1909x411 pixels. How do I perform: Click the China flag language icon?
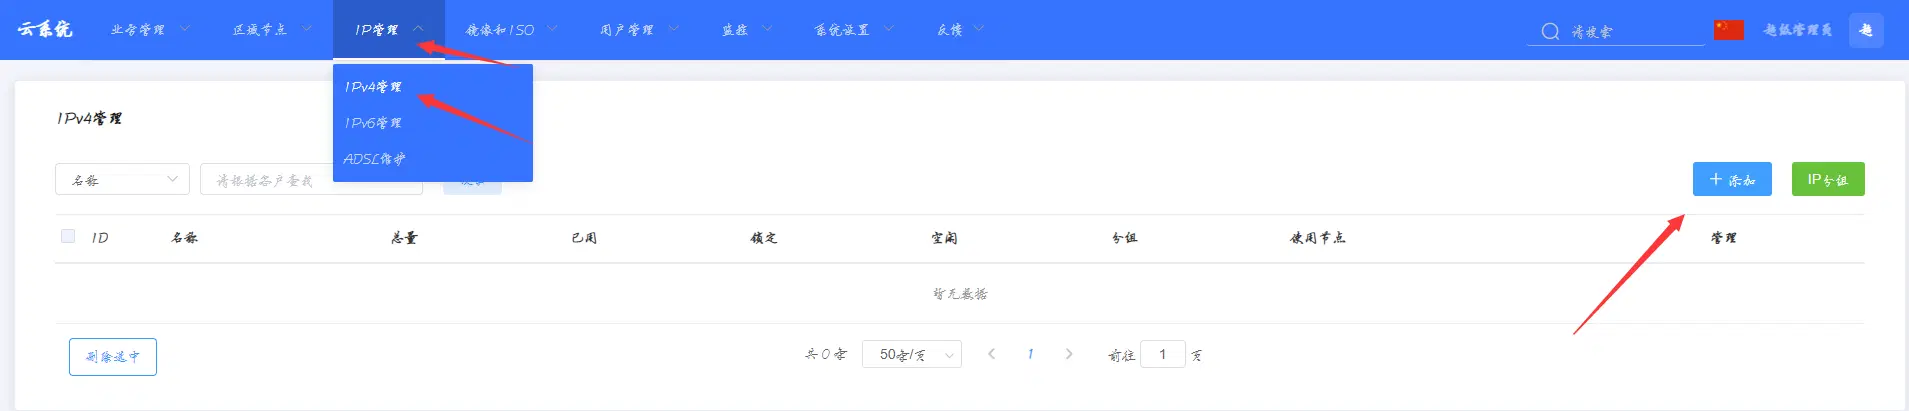coord(1728,30)
